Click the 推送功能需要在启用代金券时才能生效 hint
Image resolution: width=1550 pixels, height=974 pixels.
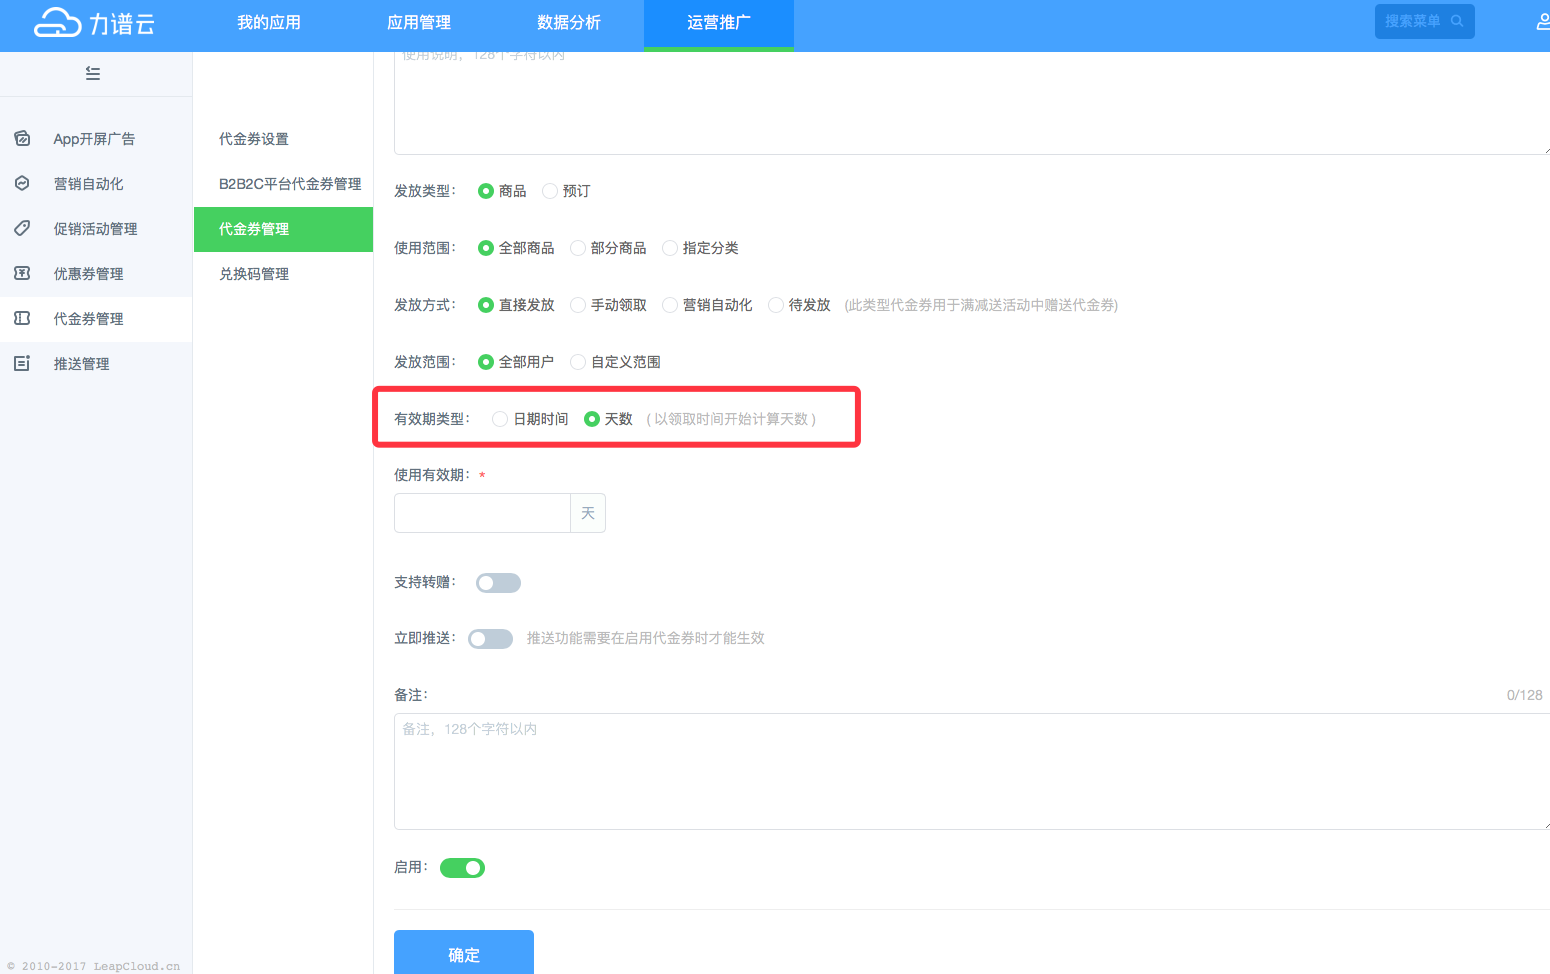646,638
